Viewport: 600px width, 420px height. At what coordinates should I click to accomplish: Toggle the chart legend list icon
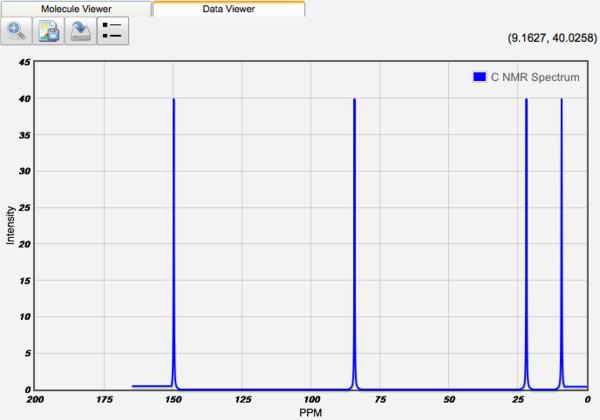pyautogui.click(x=112, y=33)
